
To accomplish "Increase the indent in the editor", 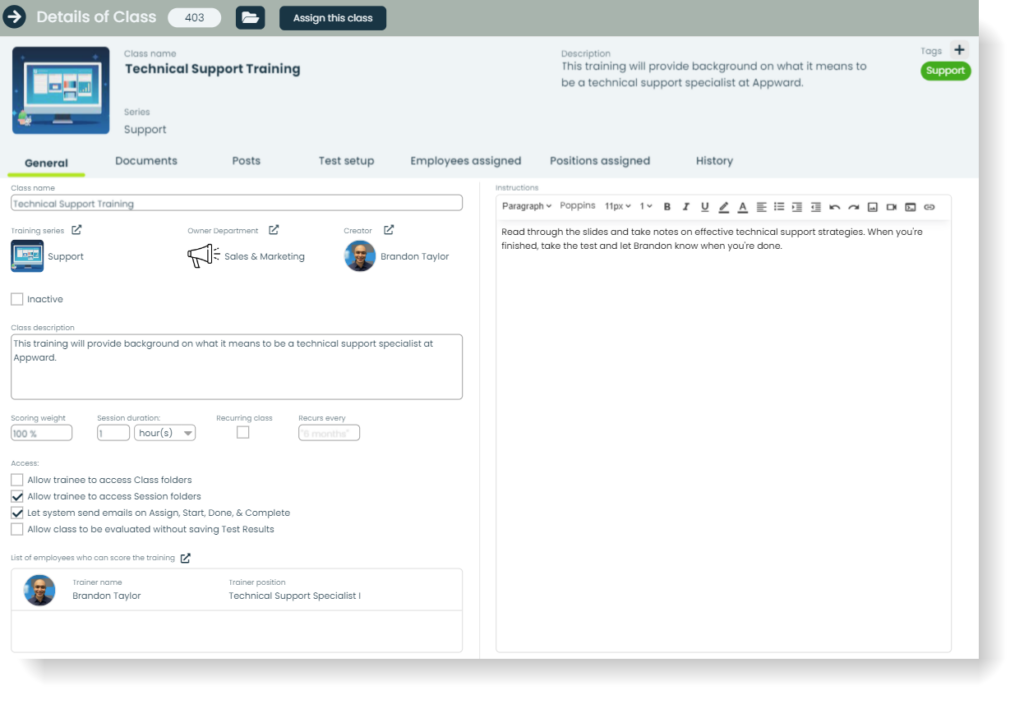I will [797, 206].
